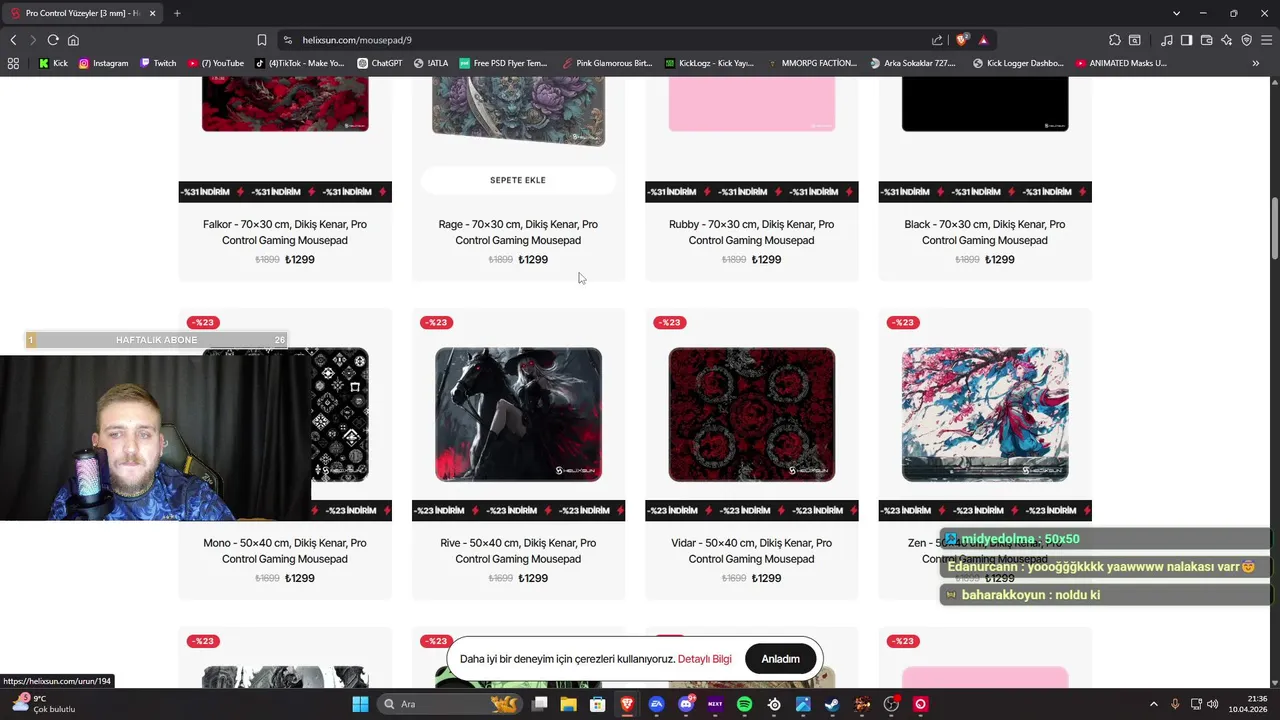This screenshot has width=1280, height=720.
Task: Toggle the browser sidebar panel icon
Action: click(x=1186, y=40)
